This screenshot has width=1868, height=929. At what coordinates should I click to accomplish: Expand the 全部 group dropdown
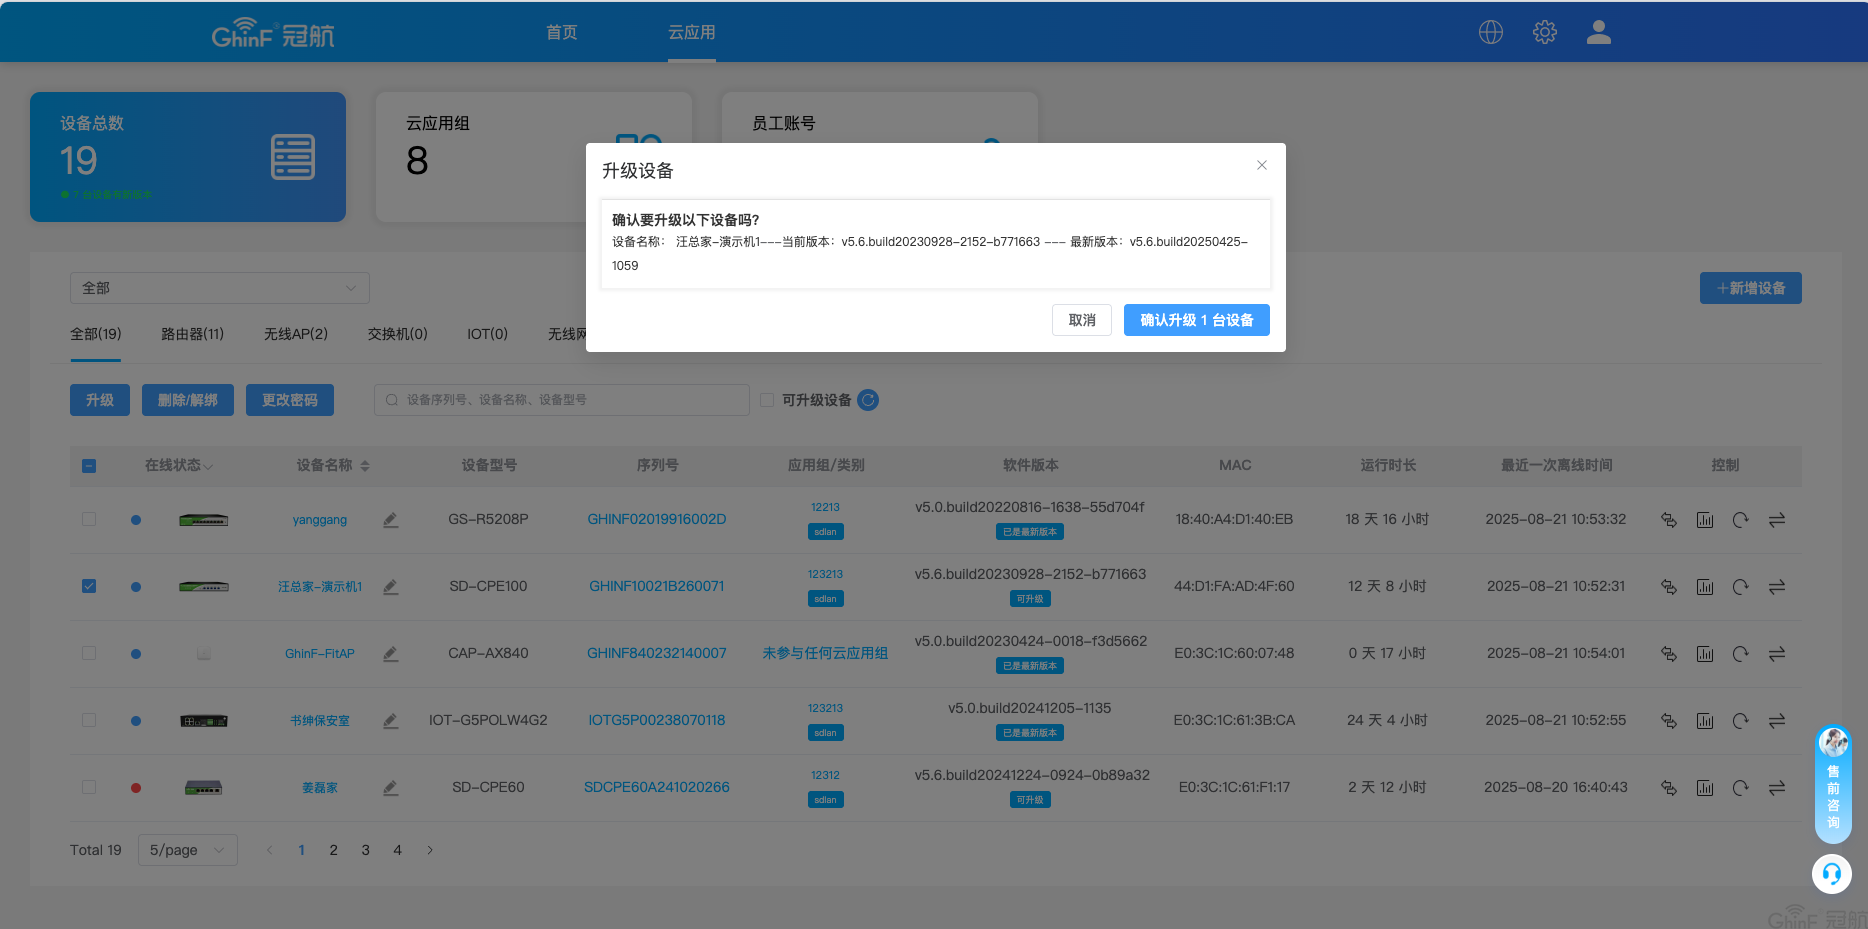tap(219, 288)
